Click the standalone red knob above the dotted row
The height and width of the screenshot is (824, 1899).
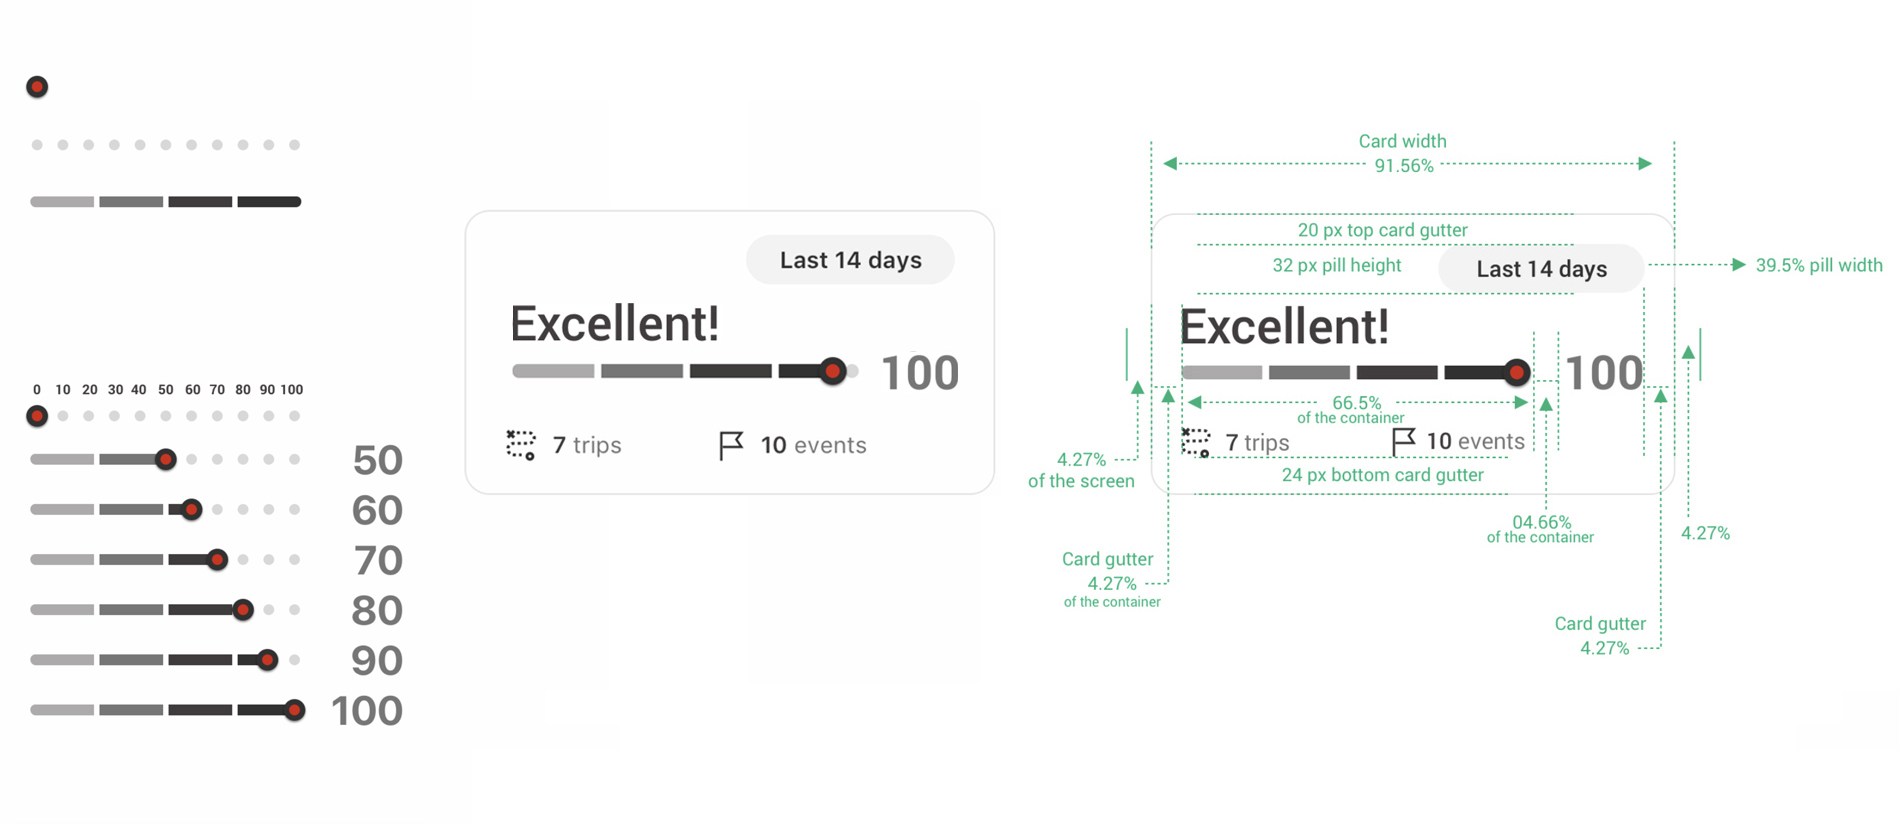point(37,87)
